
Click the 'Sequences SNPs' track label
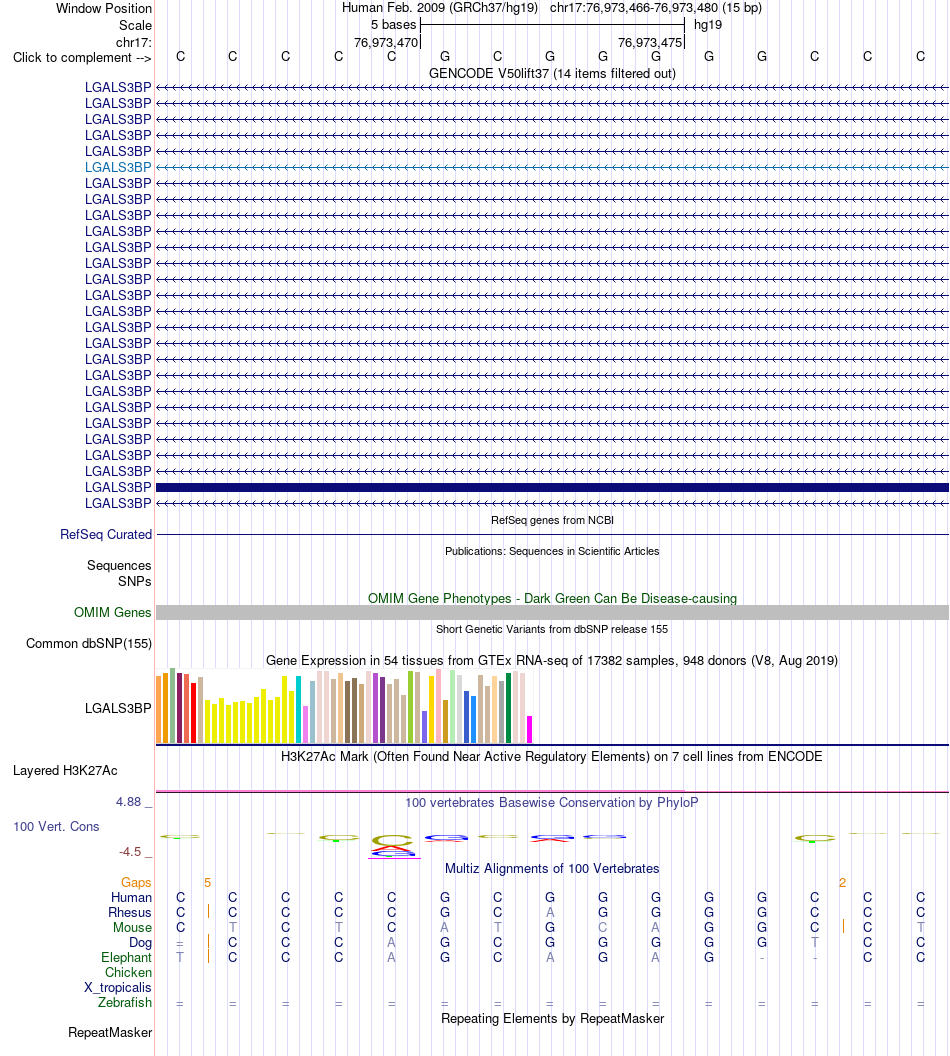point(118,573)
